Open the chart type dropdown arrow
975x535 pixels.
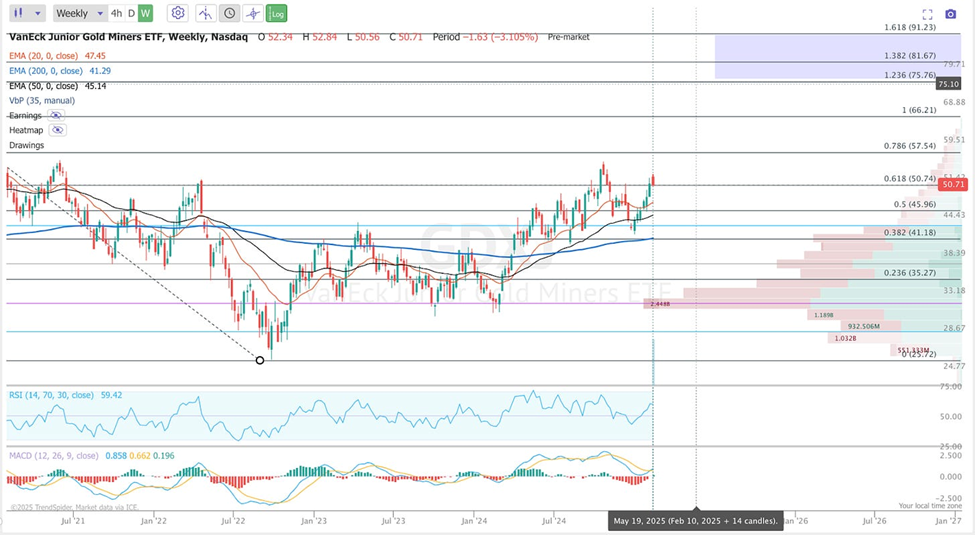[x=38, y=13]
